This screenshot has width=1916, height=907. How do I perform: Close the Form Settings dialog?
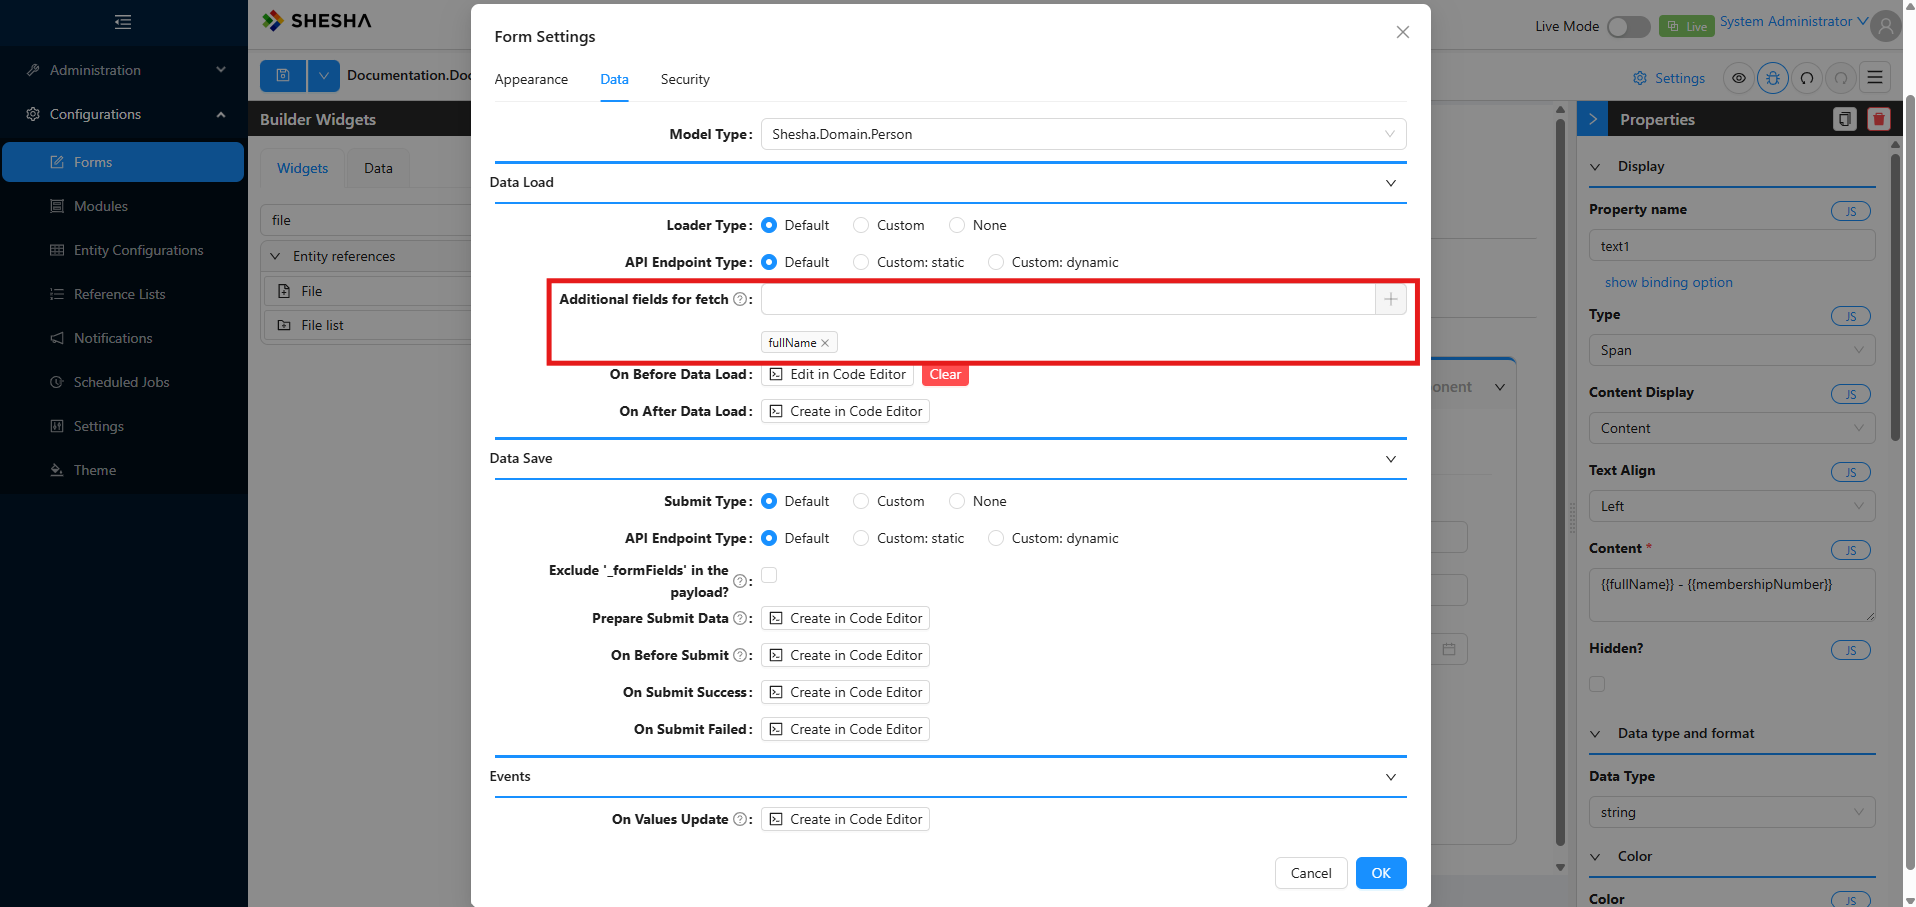1403,32
